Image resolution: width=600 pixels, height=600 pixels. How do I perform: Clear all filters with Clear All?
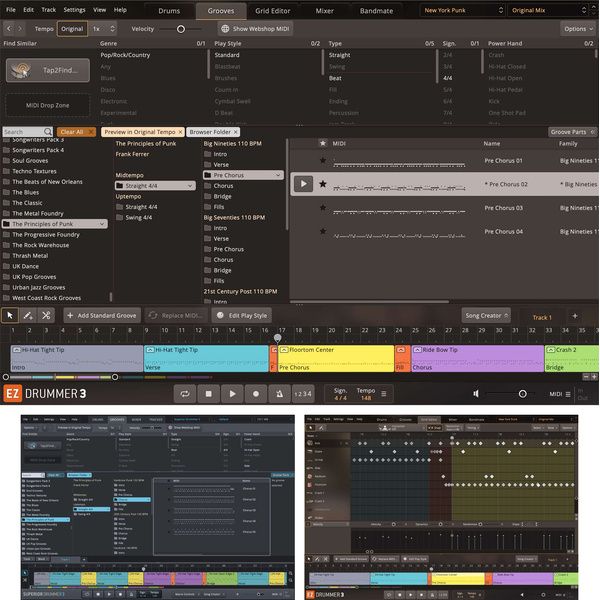(76, 132)
